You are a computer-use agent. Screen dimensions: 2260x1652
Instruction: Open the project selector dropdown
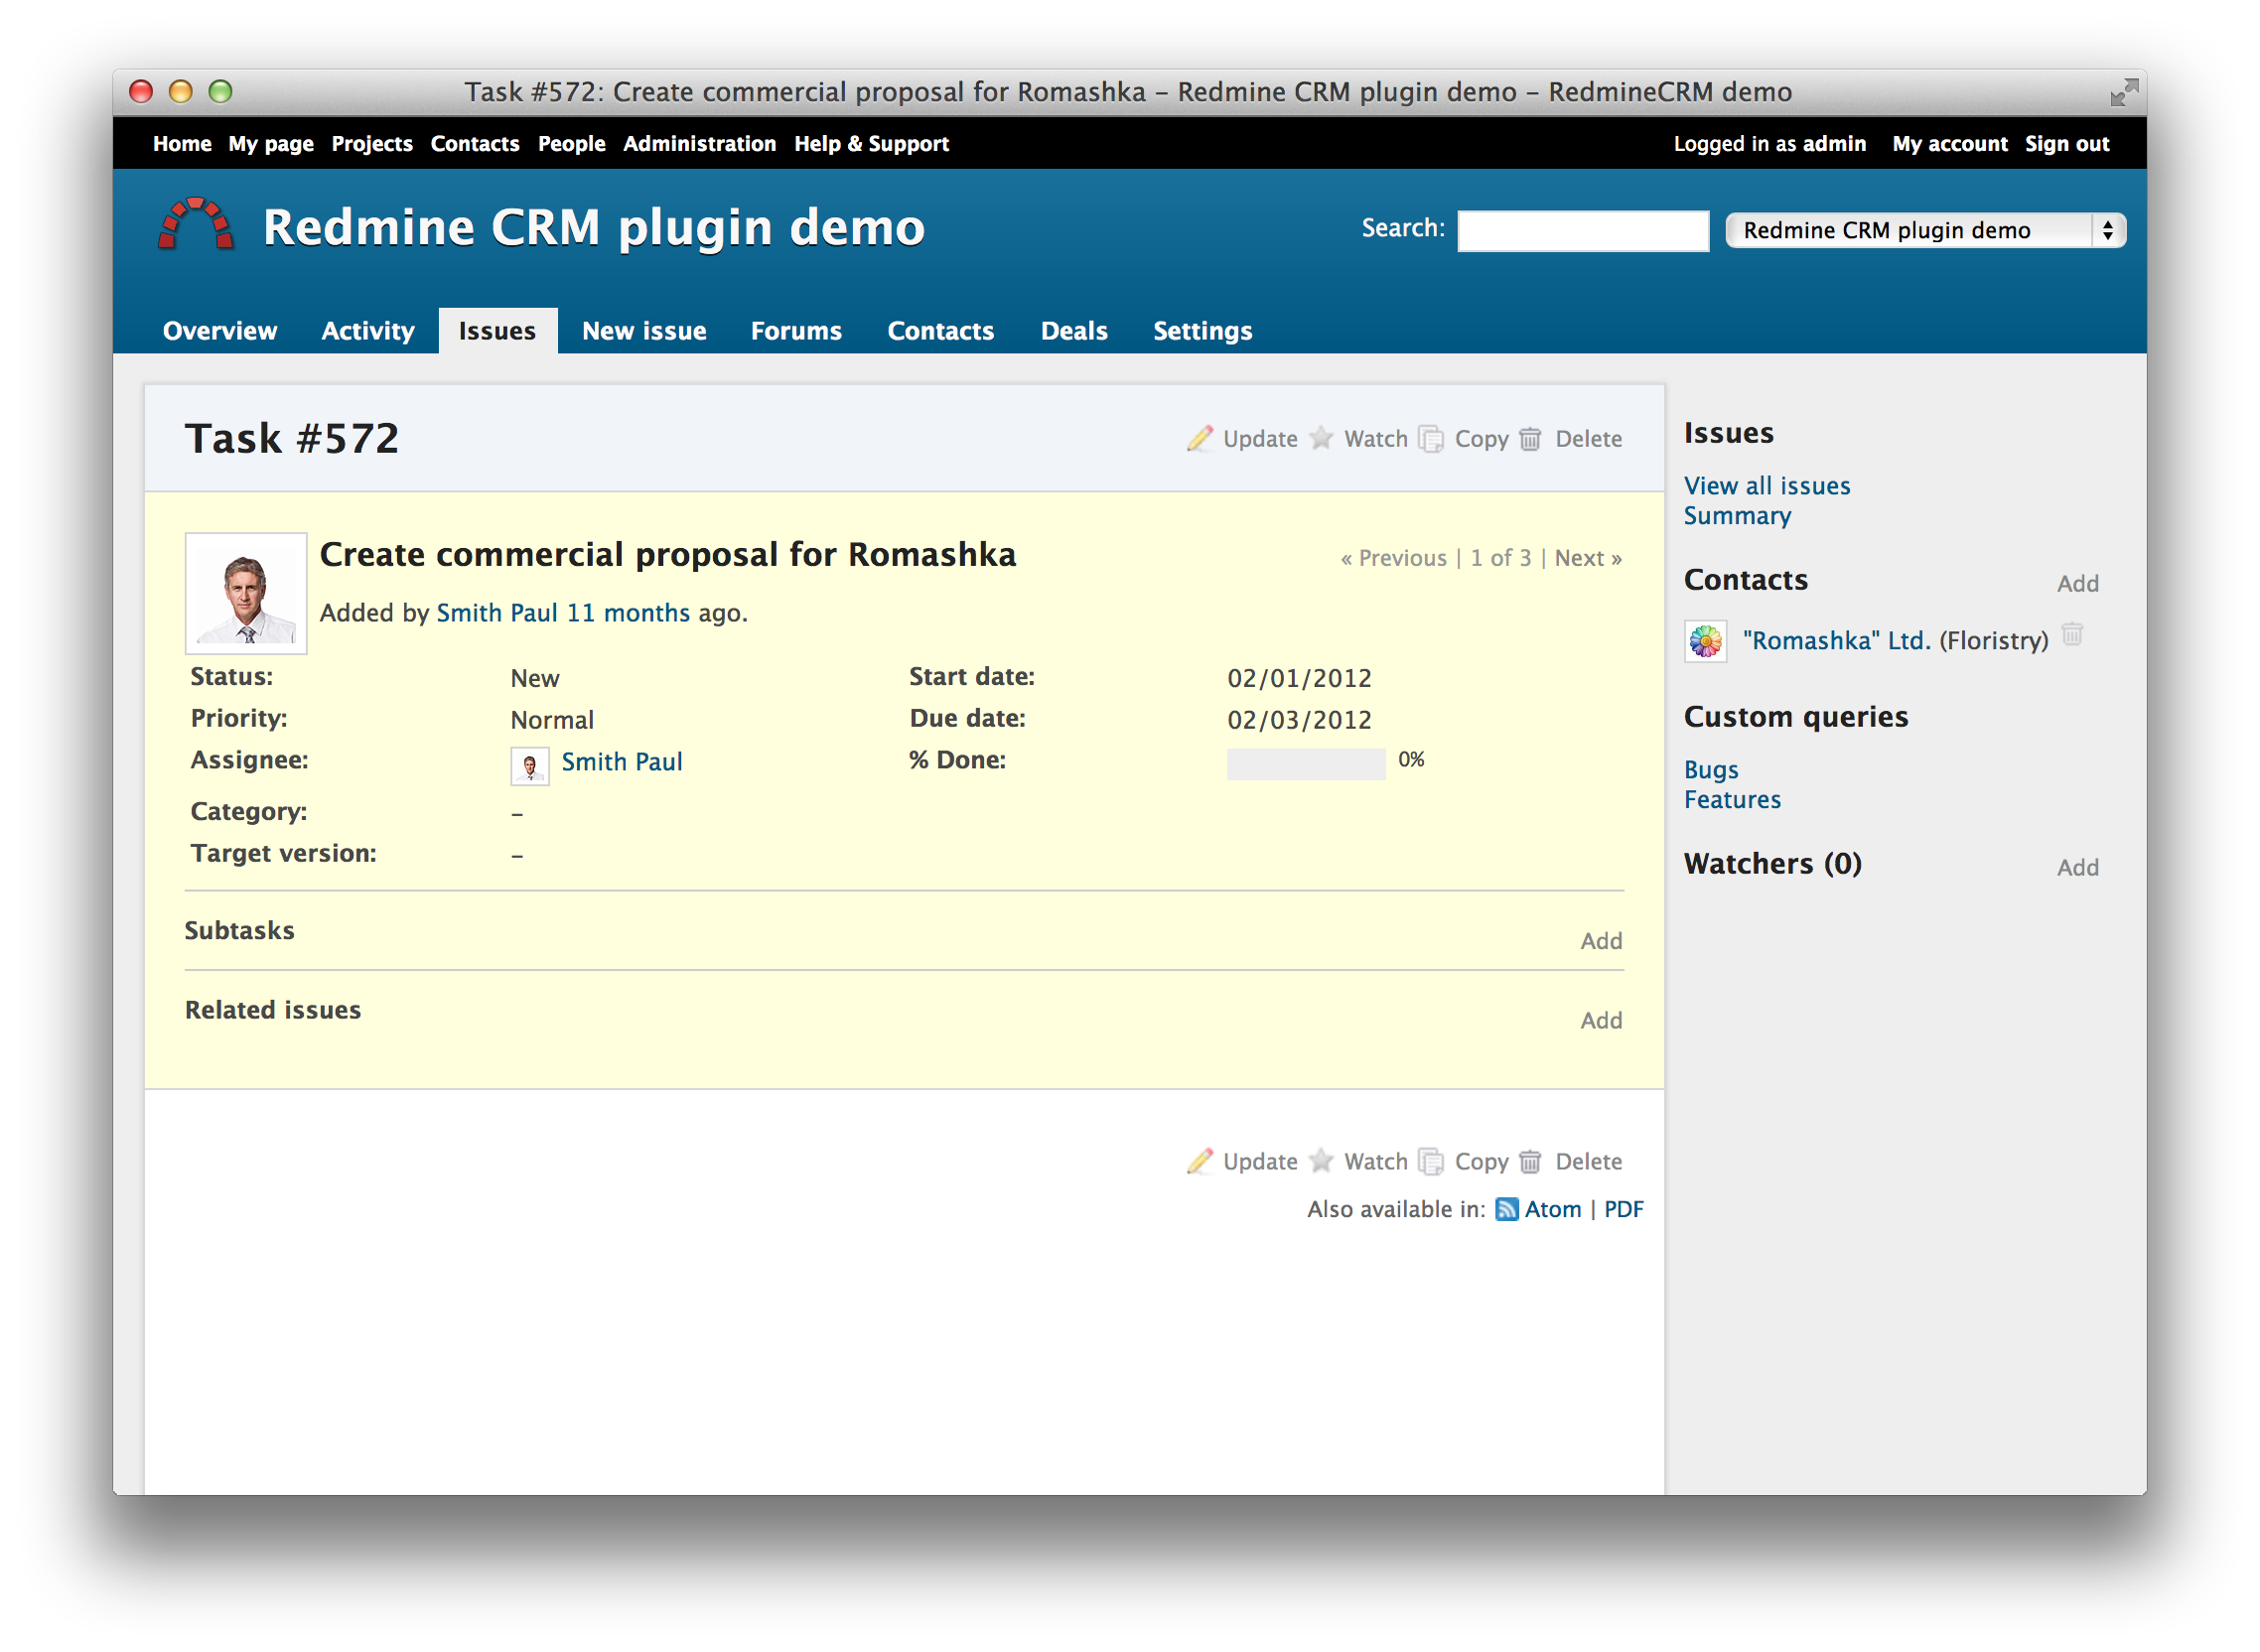pos(1925,230)
